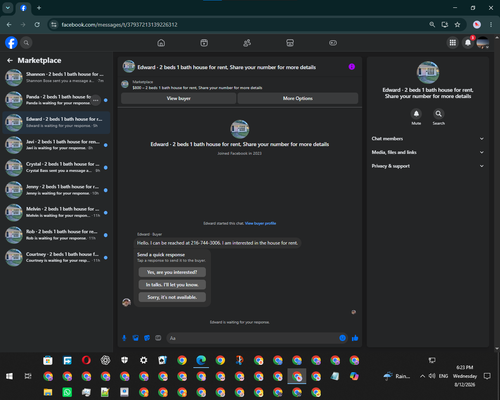Expand Media, files and links section

pos(428,152)
